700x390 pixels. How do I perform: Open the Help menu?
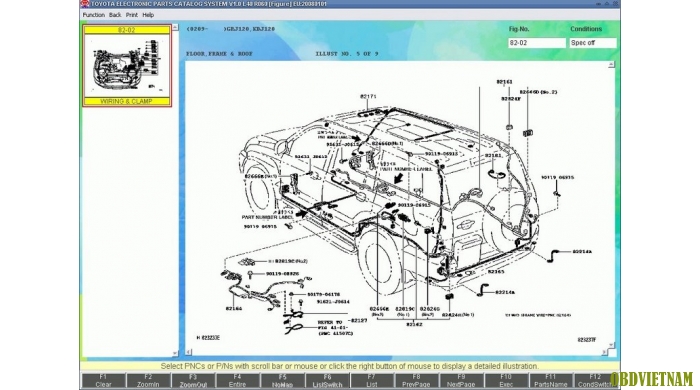(x=148, y=15)
